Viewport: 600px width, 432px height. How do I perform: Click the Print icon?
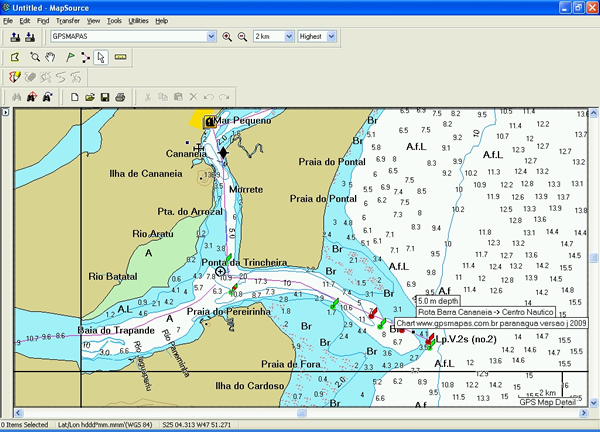click(120, 97)
